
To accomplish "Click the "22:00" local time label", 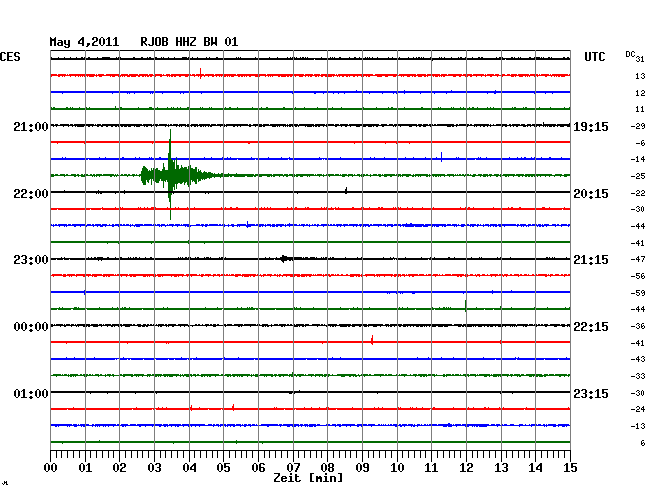I will (31, 194).
